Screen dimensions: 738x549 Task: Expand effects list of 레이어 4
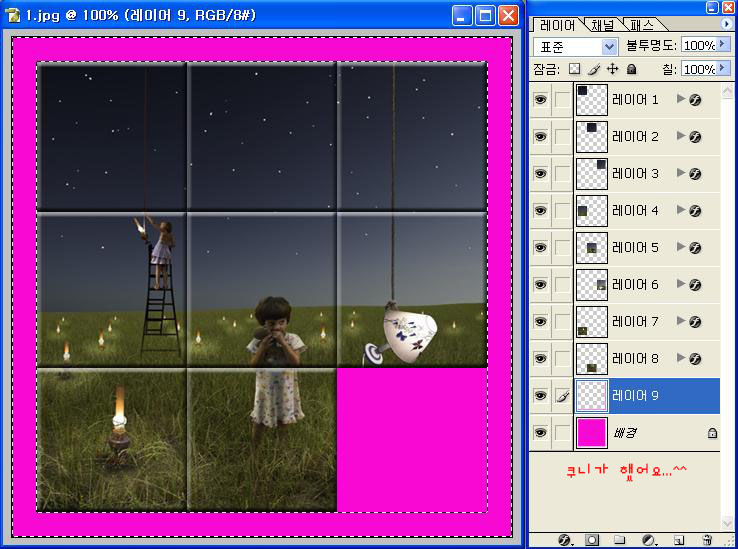[x=680, y=210]
